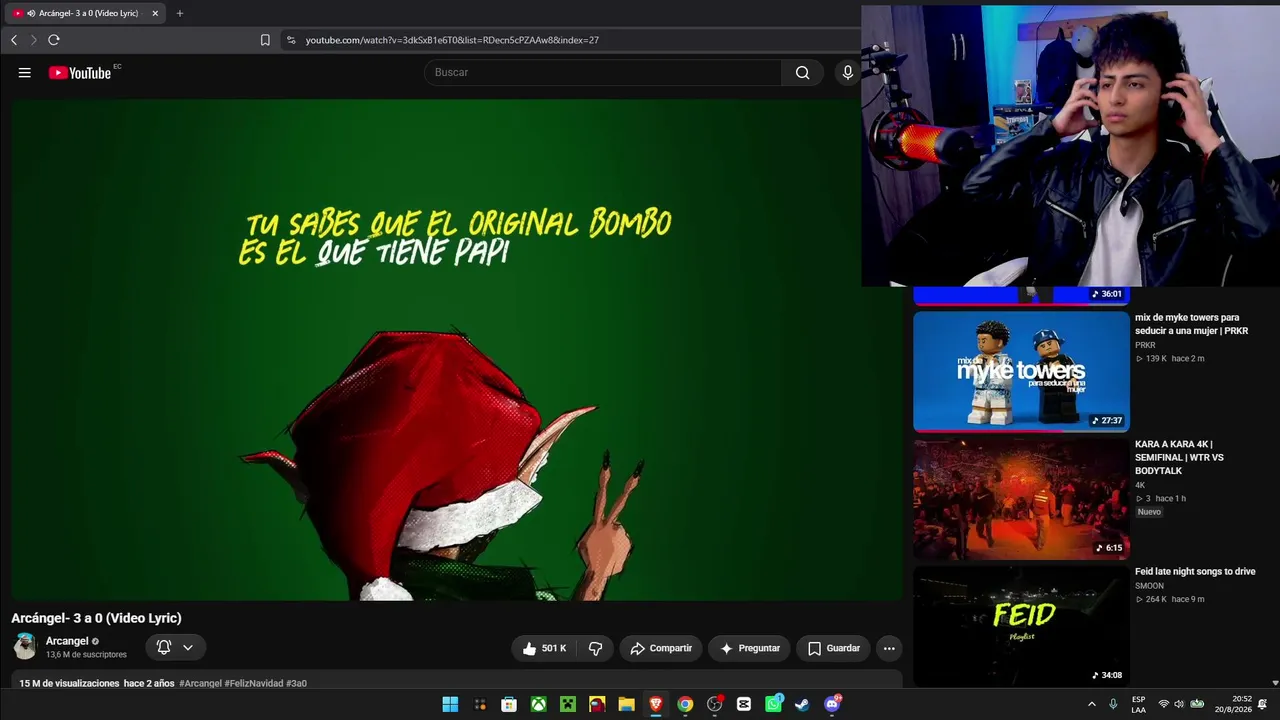Open WhatsApp from the taskbar

tap(773, 704)
